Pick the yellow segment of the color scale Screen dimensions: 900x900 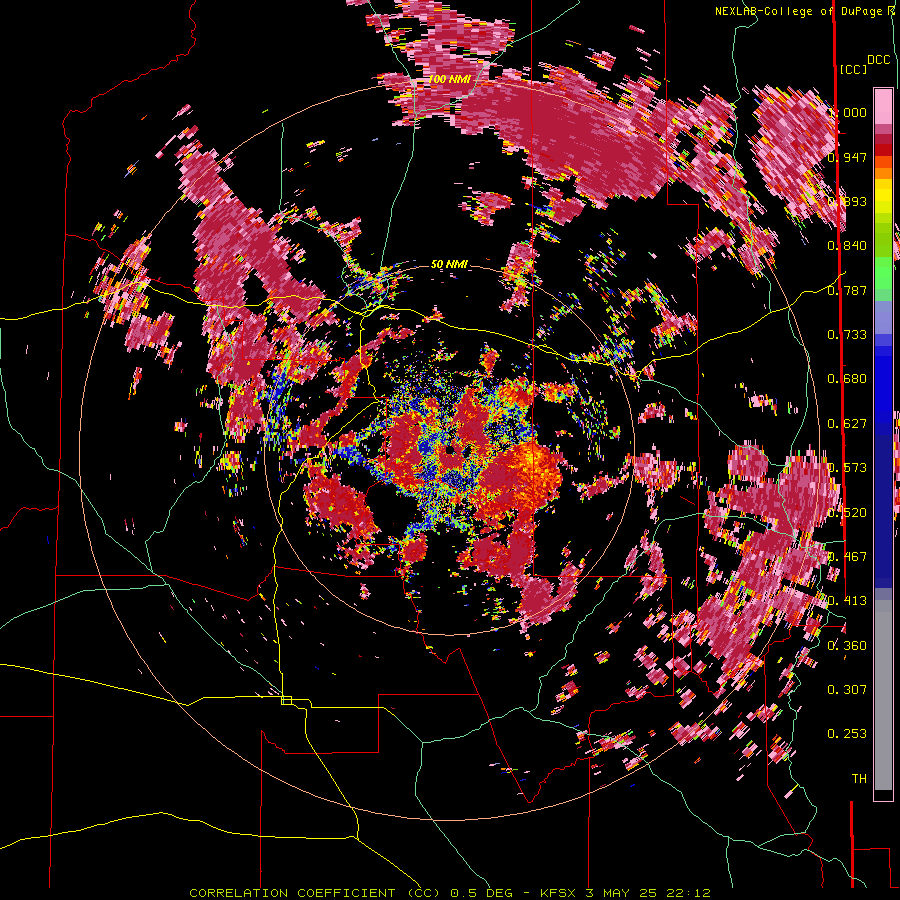click(883, 196)
